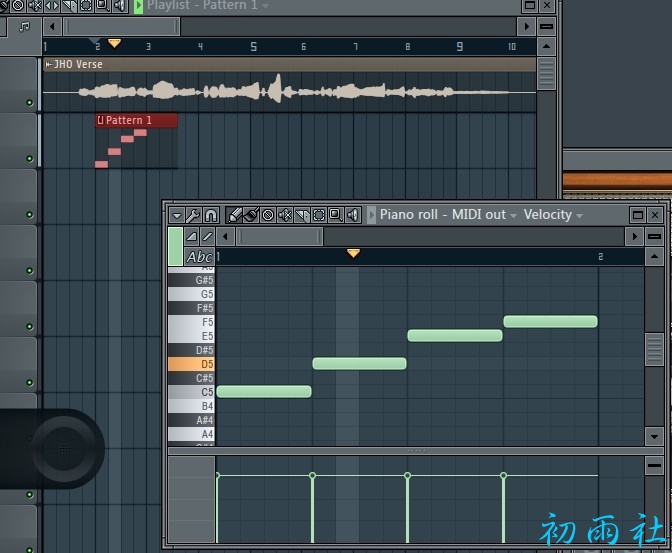
Task: Click the F#5 piano key
Action: (x=191, y=308)
